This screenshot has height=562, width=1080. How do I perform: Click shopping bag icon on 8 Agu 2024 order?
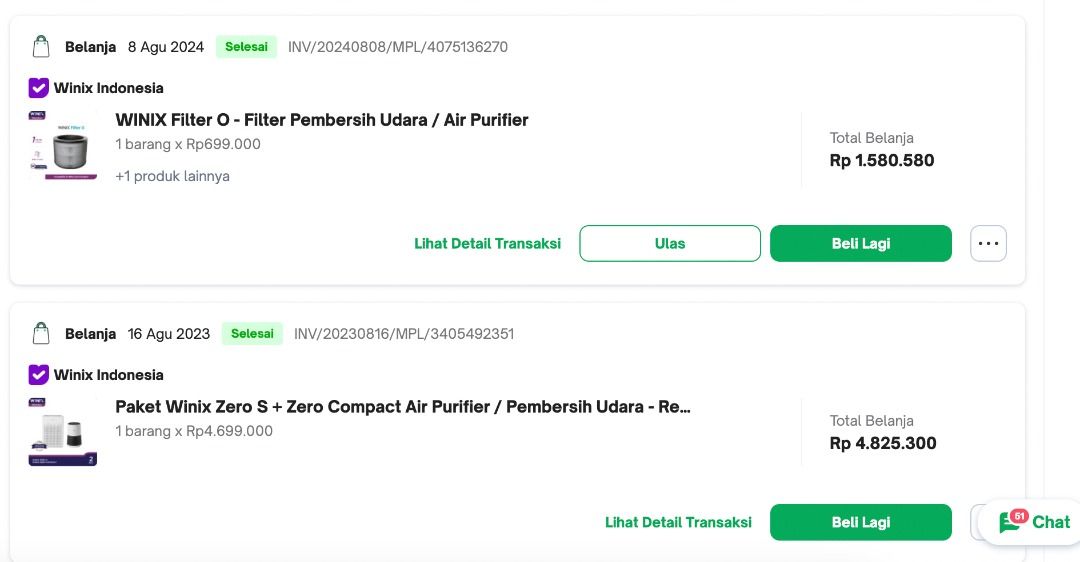click(x=41, y=47)
